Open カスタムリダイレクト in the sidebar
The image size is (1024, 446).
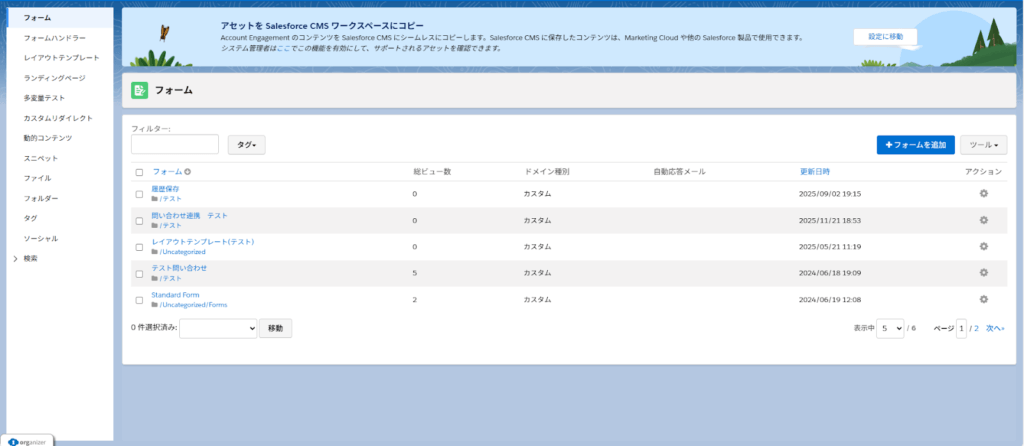coord(60,118)
